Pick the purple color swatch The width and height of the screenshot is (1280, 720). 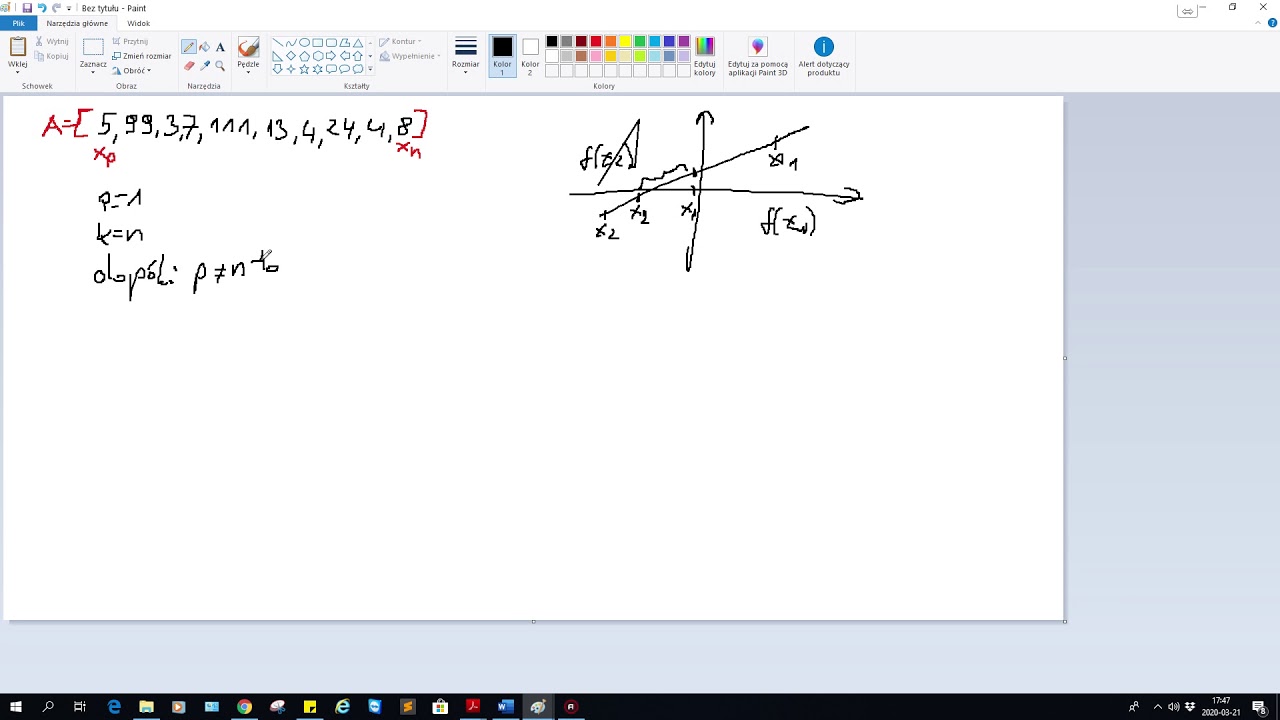coord(684,41)
